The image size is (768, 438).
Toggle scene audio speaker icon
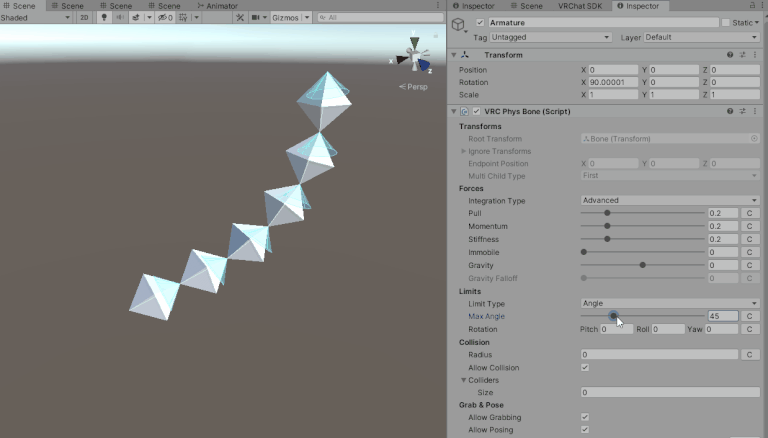(120, 18)
